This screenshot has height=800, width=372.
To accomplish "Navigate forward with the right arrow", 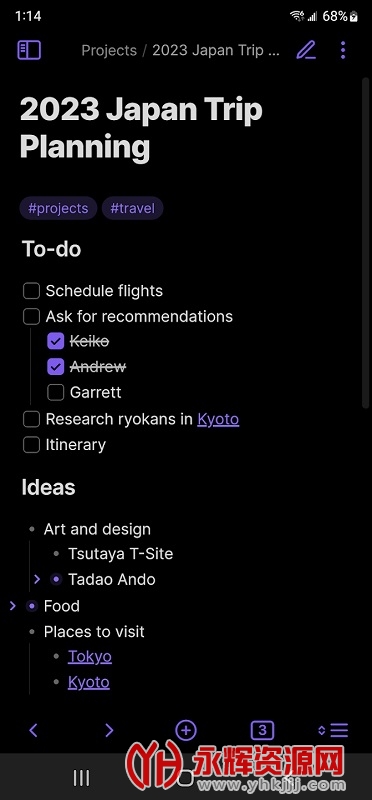I will (x=109, y=731).
